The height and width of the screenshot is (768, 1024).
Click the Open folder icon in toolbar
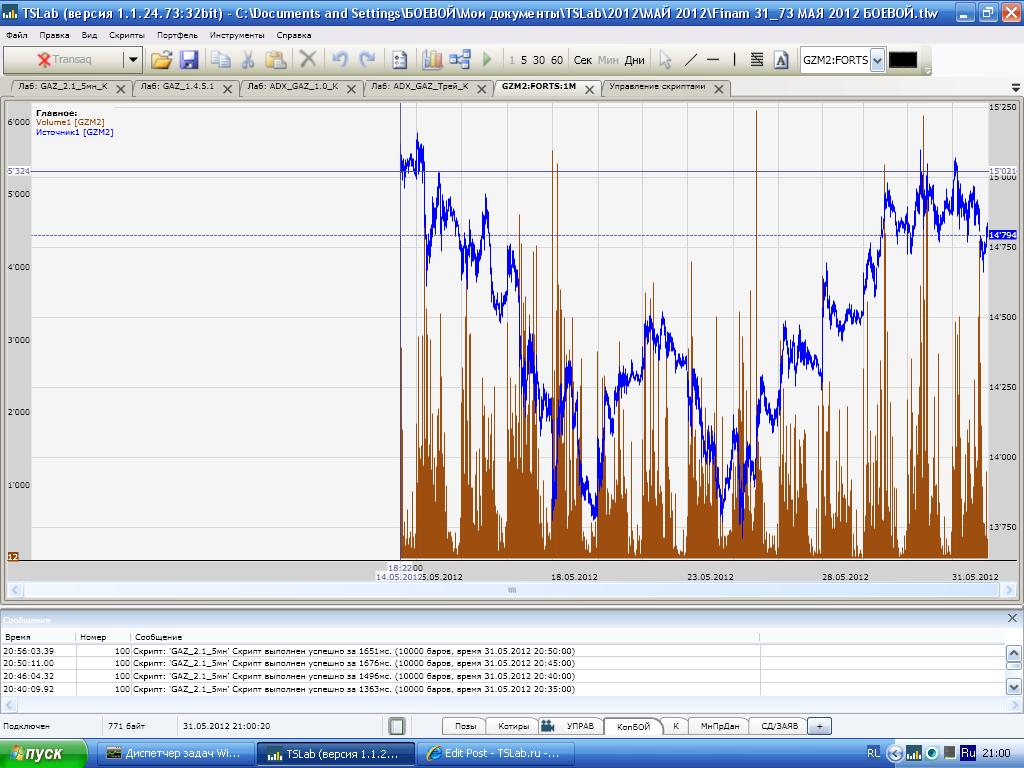(x=161, y=60)
